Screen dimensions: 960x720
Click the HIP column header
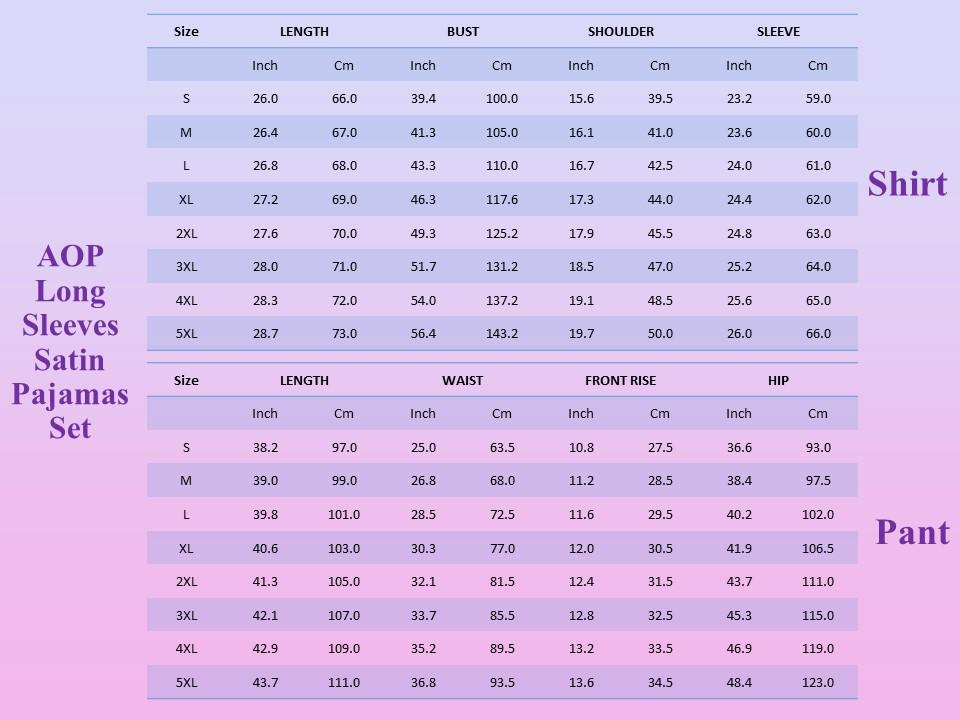(778, 380)
